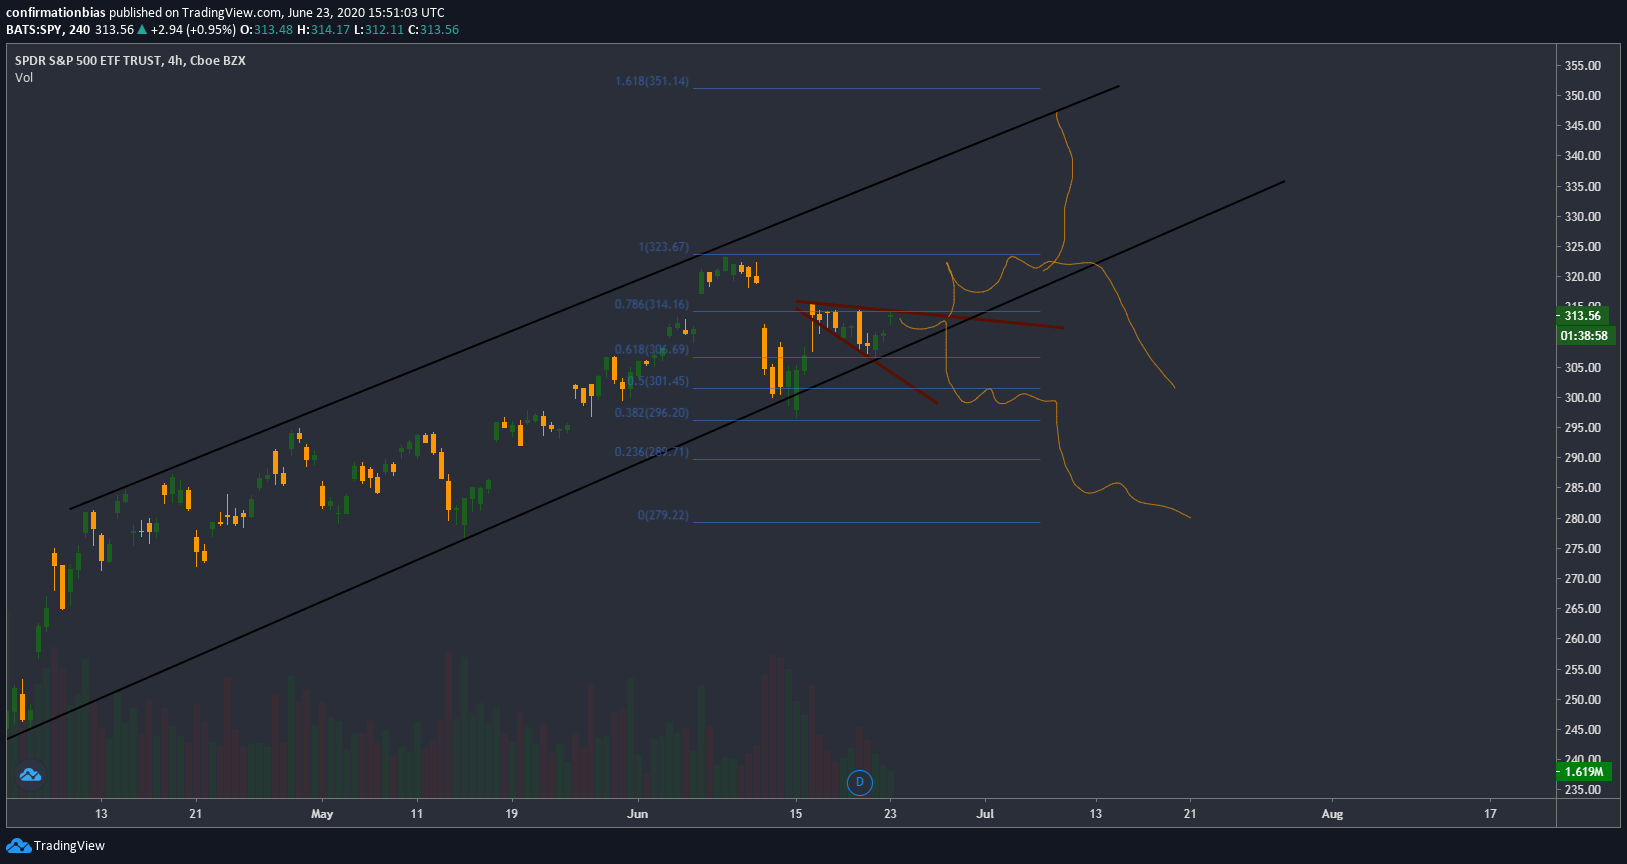1627x864 pixels.
Task: Click the dividend 'D' marker near the date axis
Action: coord(860,782)
